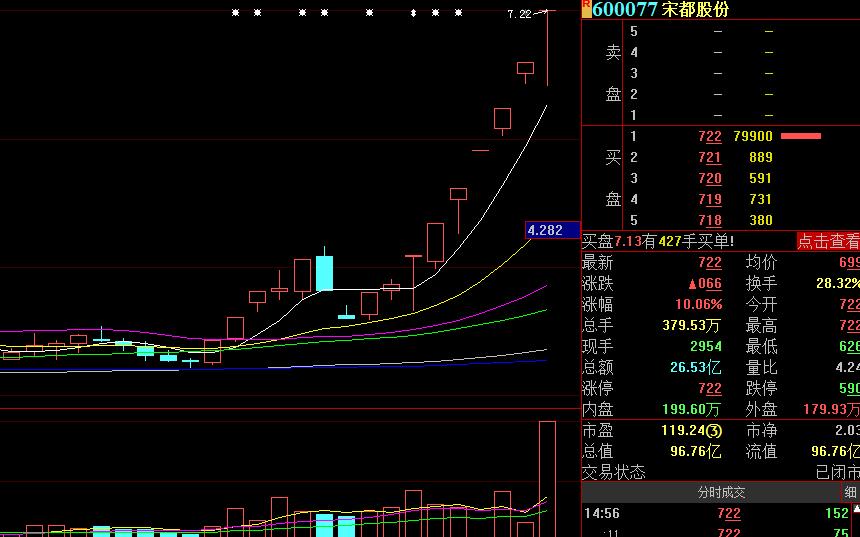The width and height of the screenshot is (860, 537).
Task: Click the red R icon beside stock code
Action: pyautogui.click(x=586, y=8)
